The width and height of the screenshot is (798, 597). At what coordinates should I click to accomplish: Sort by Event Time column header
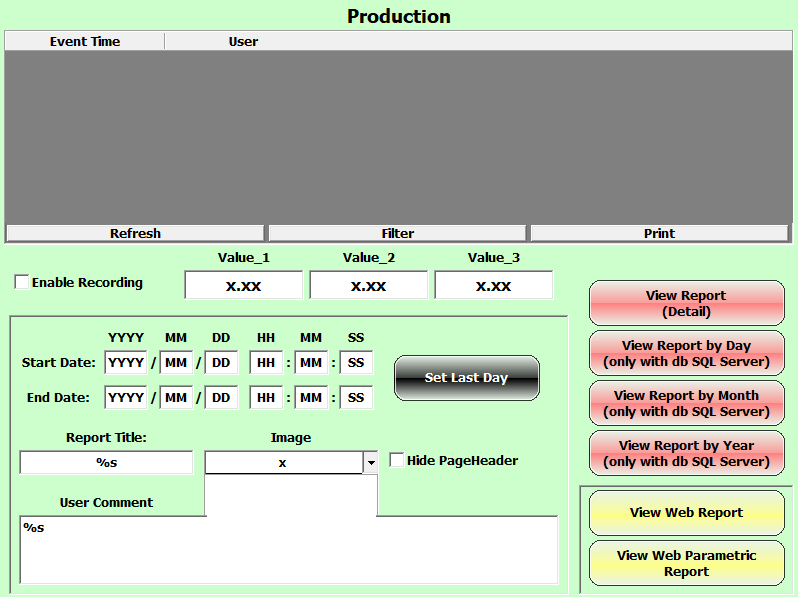85,41
